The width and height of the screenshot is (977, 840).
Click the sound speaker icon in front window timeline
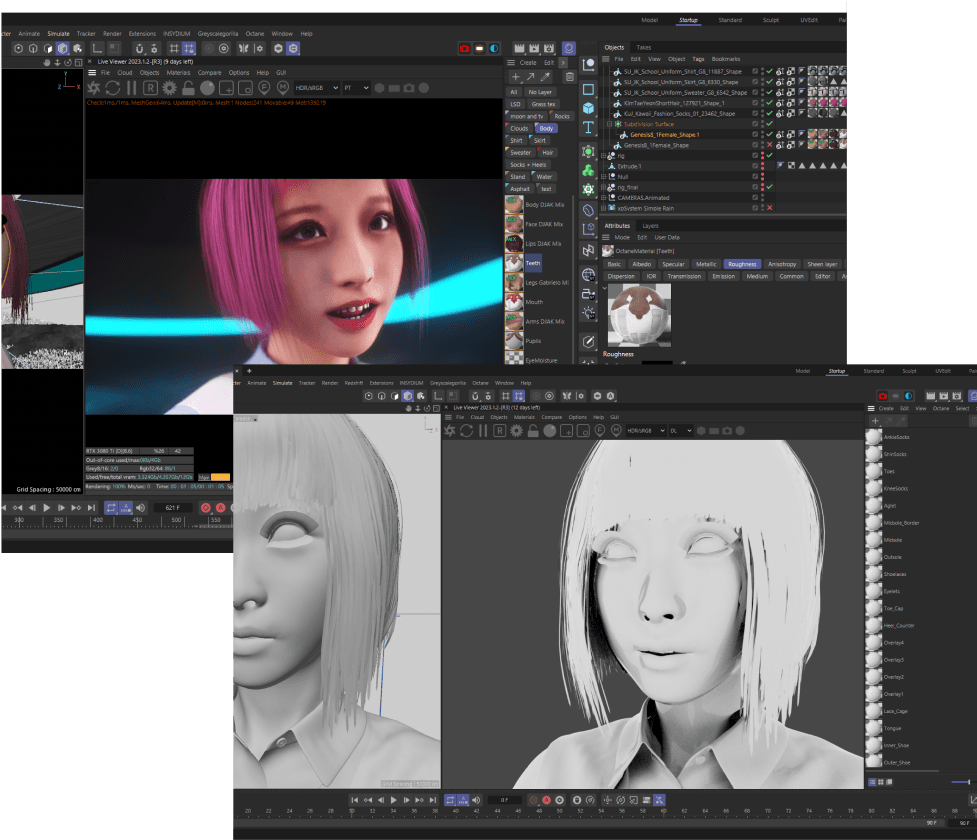pyautogui.click(x=477, y=800)
